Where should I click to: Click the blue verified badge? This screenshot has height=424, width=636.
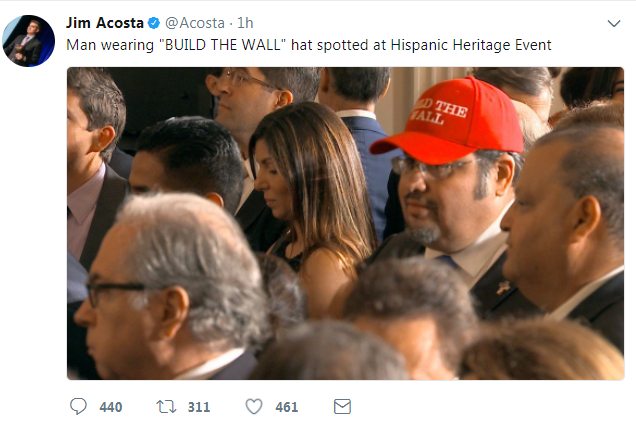[x=154, y=23]
